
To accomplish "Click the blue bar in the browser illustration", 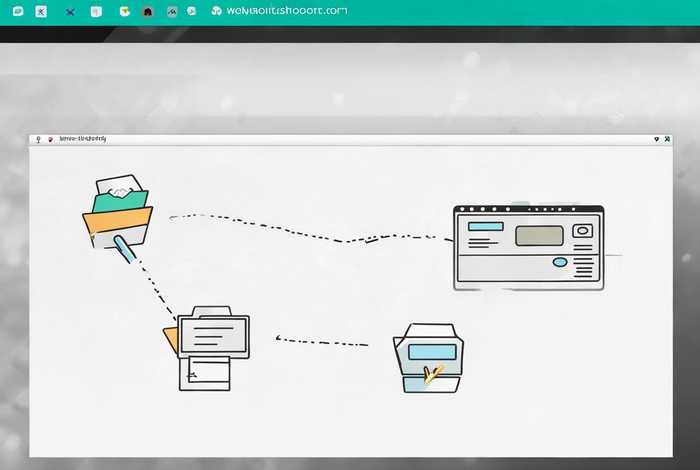I will tap(485, 227).
